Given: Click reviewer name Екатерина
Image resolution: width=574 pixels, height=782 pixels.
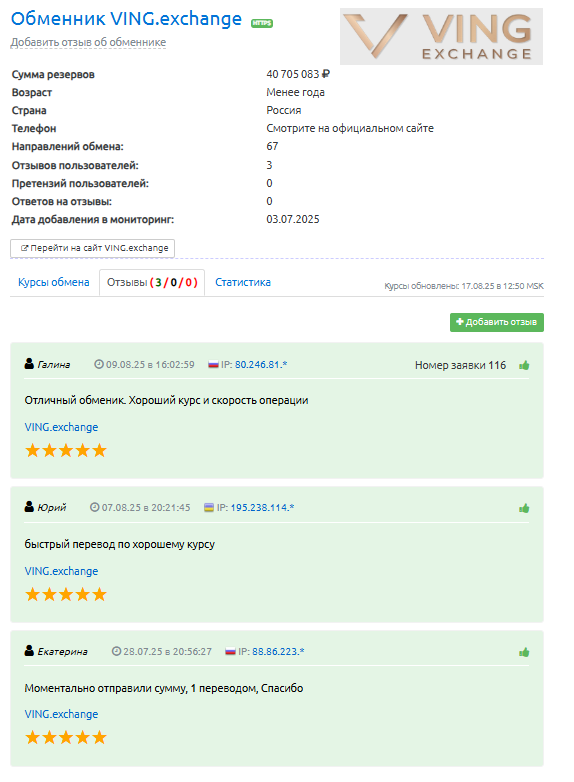Looking at the screenshot, I should [x=62, y=651].
